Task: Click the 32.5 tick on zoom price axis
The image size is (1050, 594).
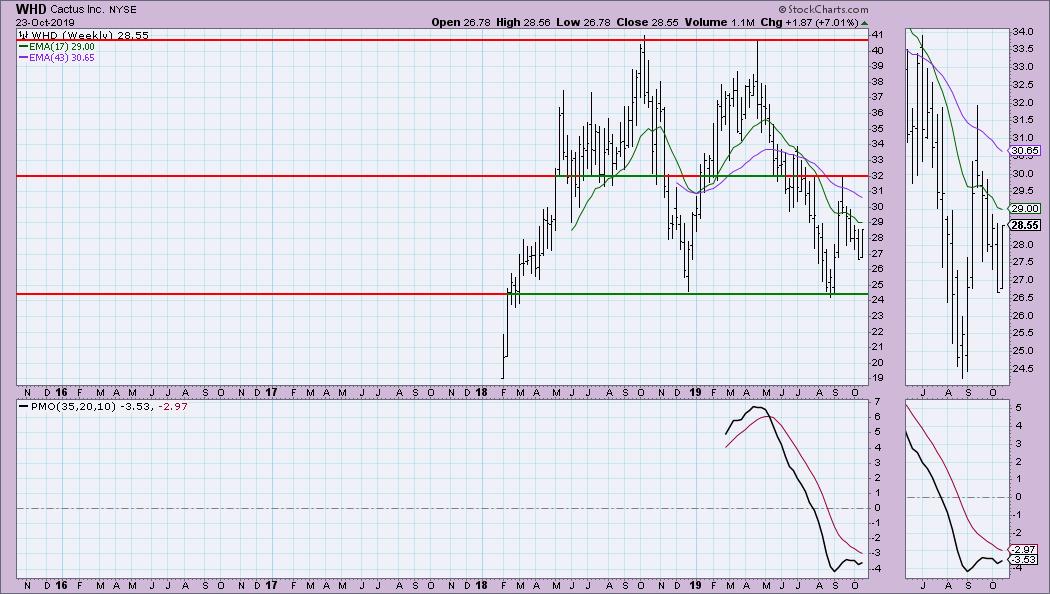Action: (x=1022, y=84)
